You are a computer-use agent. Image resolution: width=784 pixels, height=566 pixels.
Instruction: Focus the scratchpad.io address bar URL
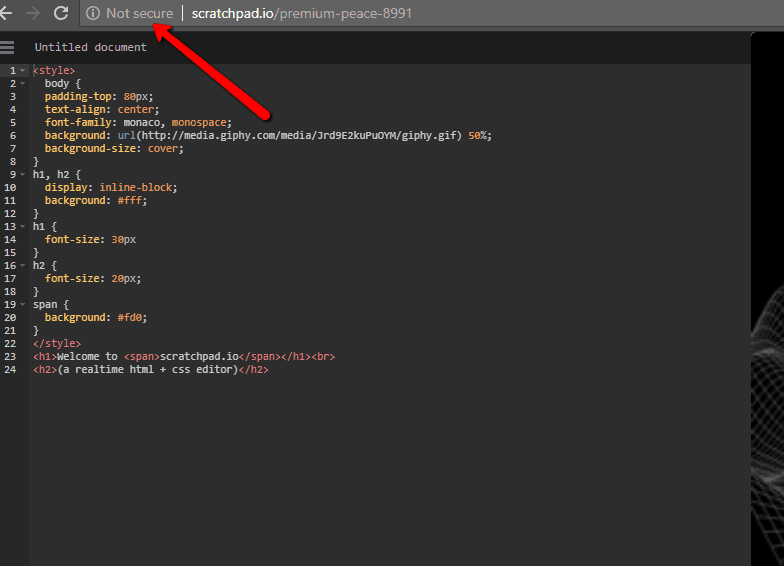pos(301,13)
